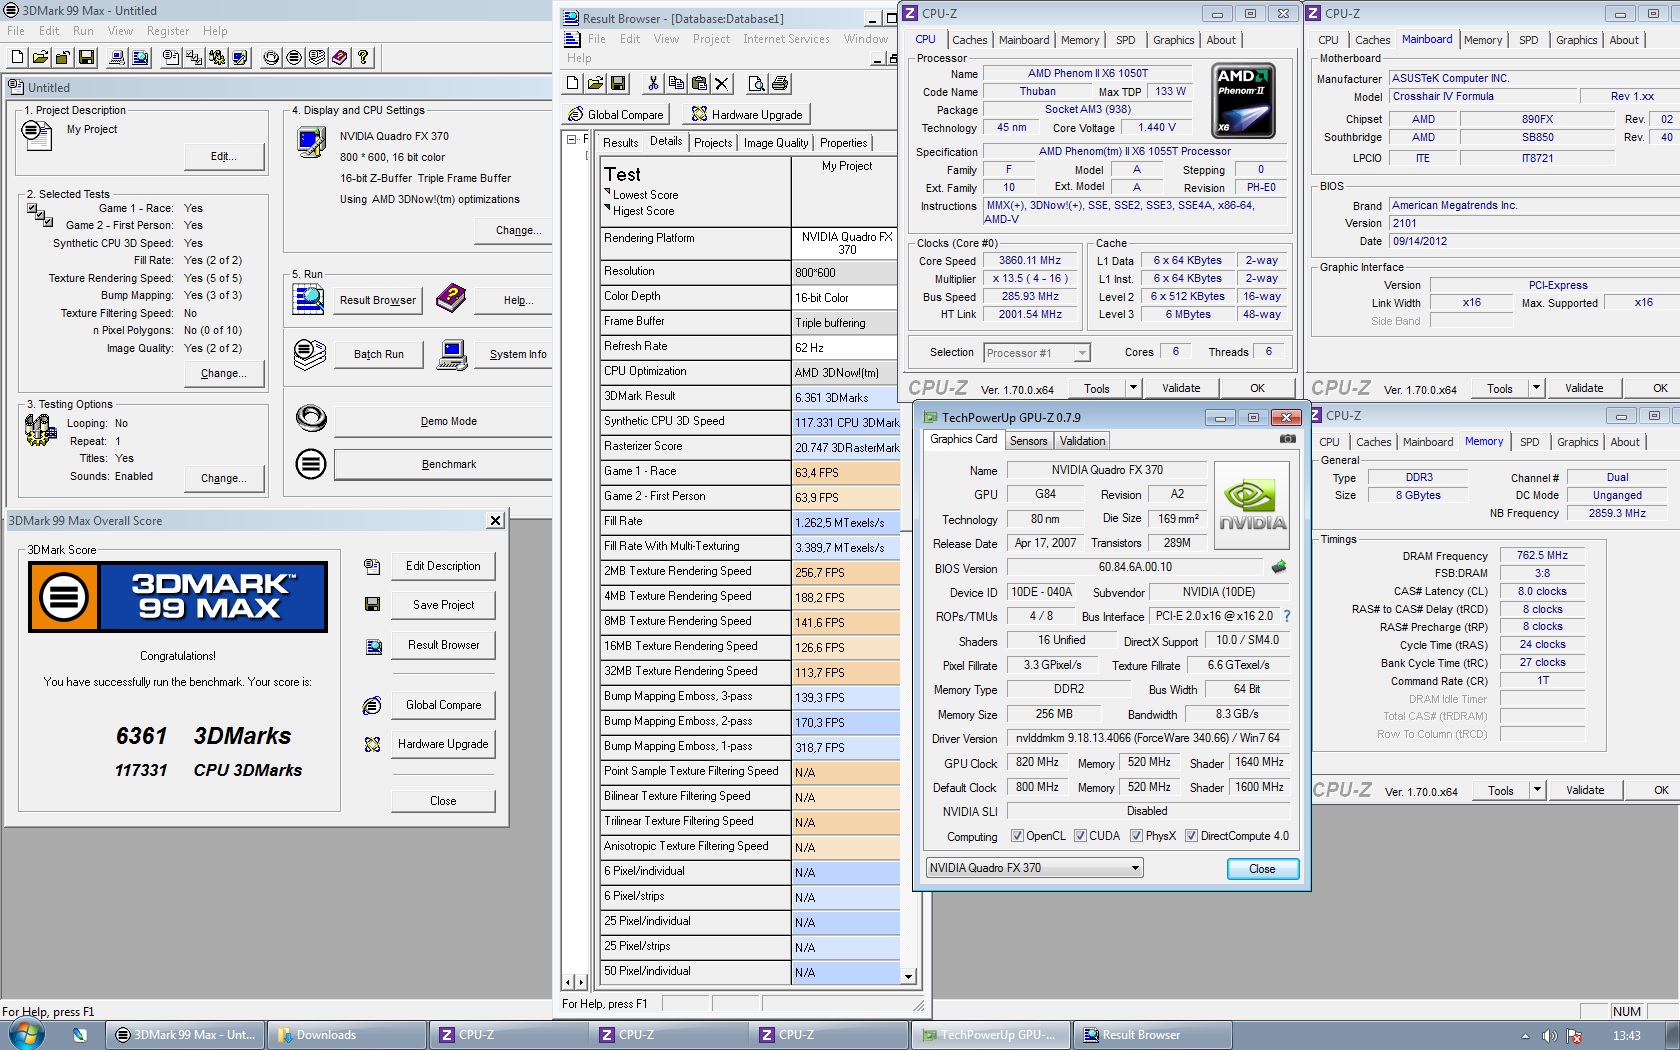Image resolution: width=1680 pixels, height=1050 pixels.
Task: Click System Info computer icon in 3DMark toolbar
Action: [x=117, y=57]
